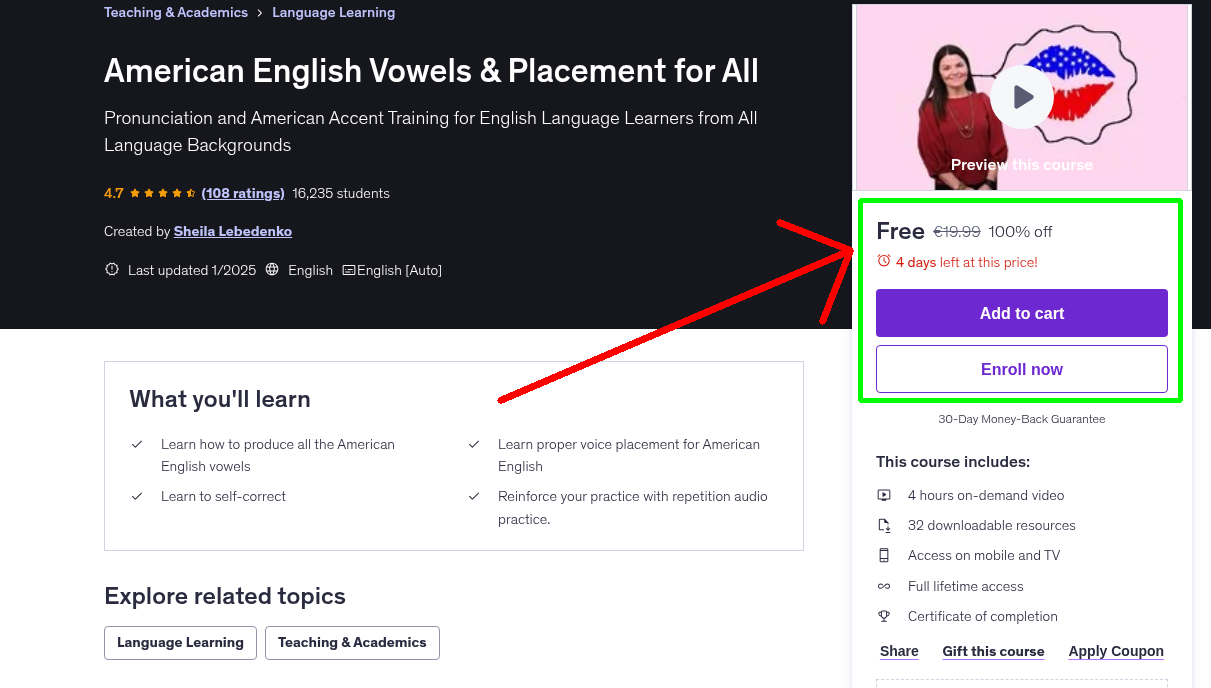Open the 108 ratings link

click(243, 193)
